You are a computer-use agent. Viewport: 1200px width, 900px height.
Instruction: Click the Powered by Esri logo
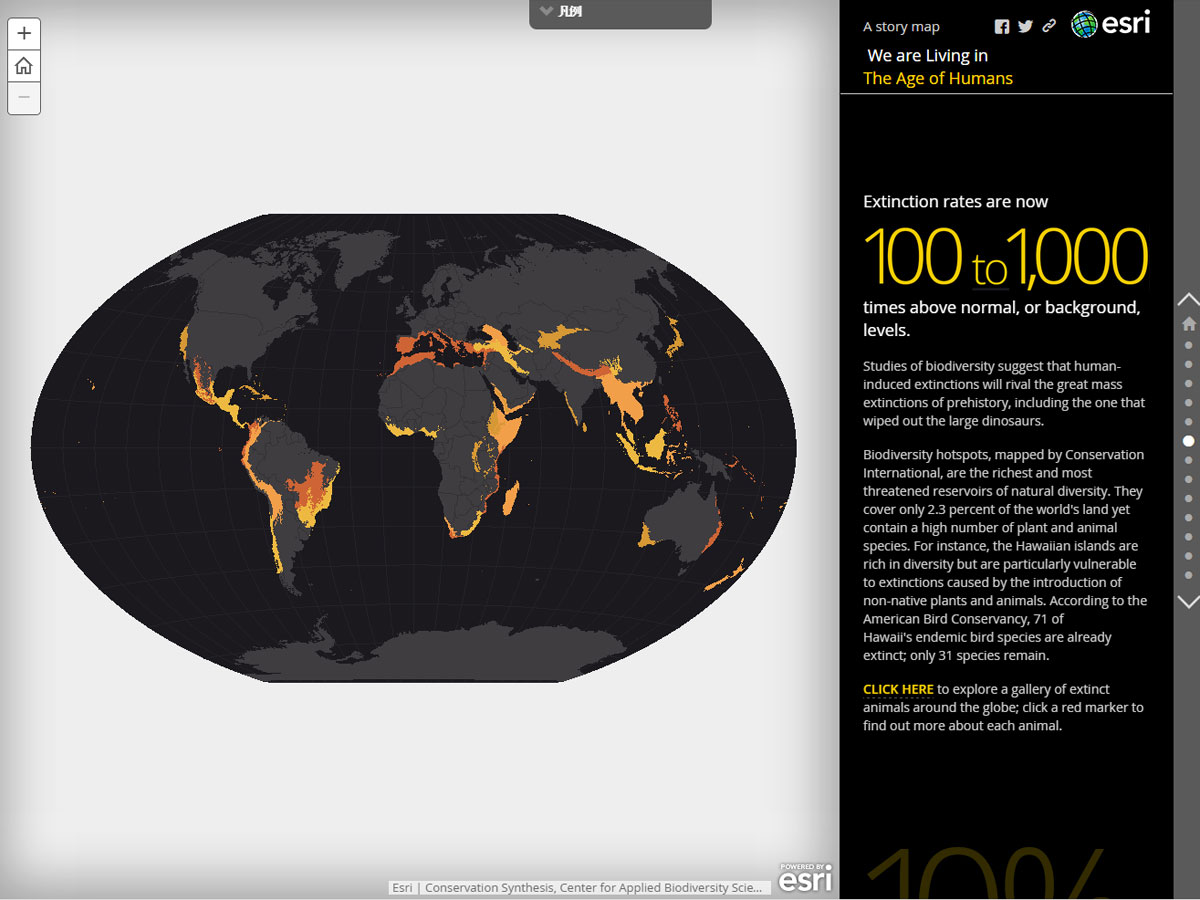(x=805, y=877)
